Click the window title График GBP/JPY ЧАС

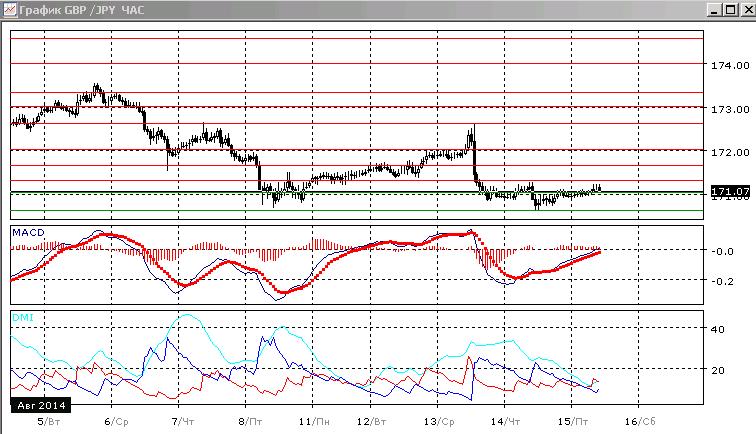coord(81,10)
